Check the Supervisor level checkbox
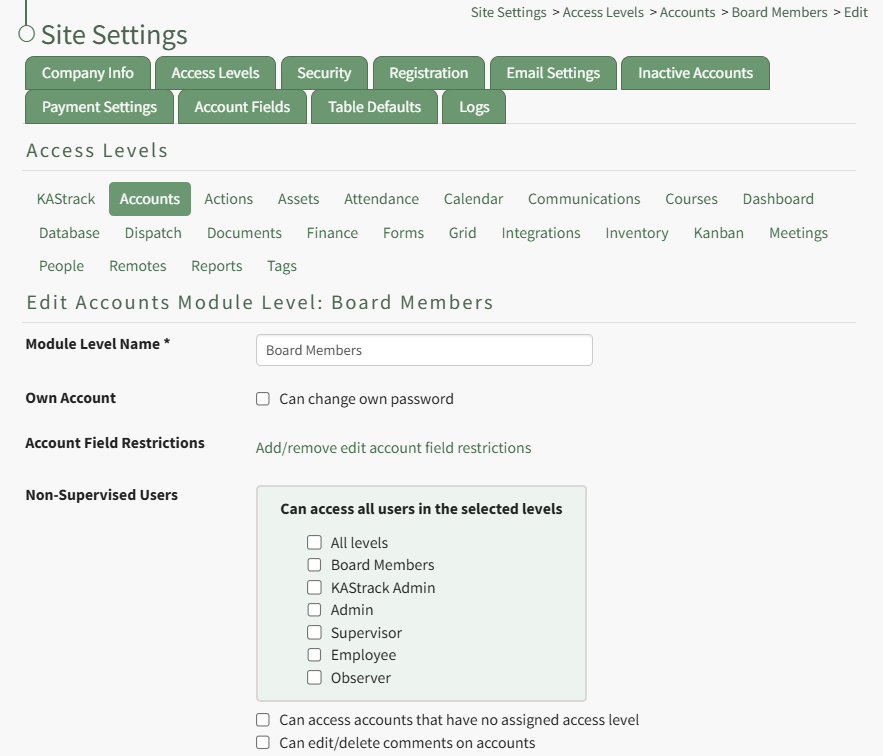 click(314, 633)
